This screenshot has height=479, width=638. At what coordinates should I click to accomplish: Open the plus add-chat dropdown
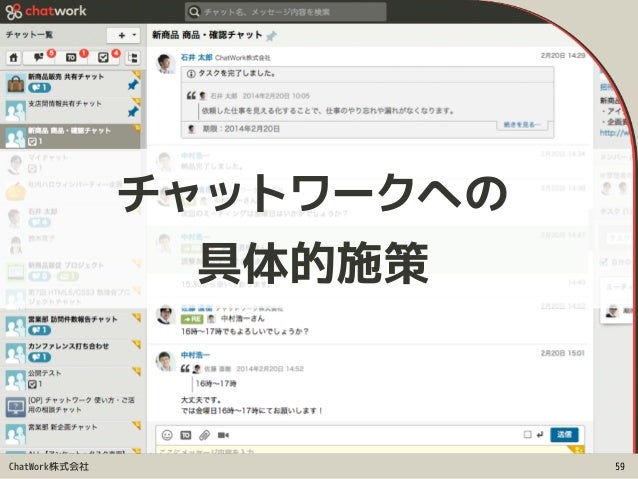124,35
